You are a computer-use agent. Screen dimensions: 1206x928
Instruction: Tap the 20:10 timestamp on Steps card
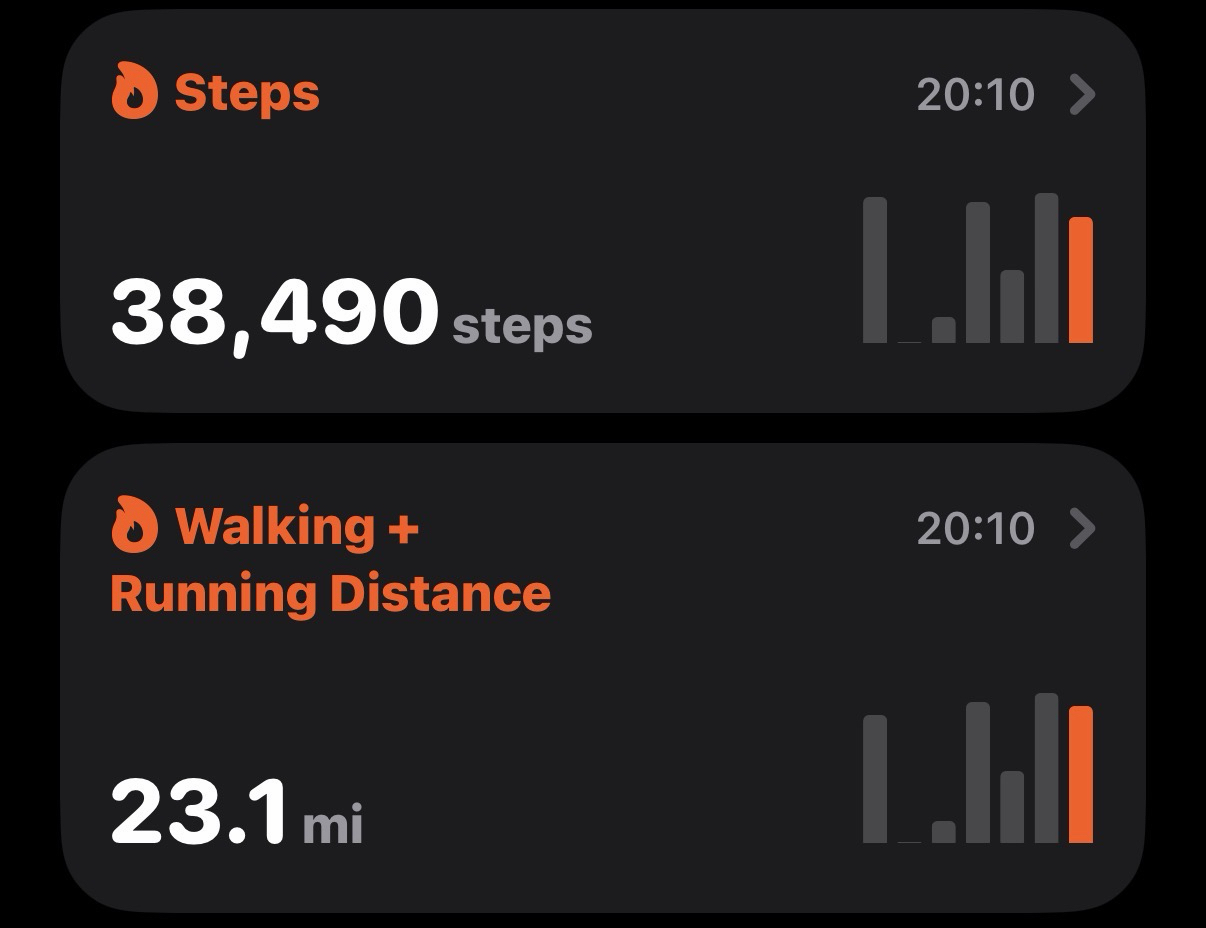[x=974, y=95]
